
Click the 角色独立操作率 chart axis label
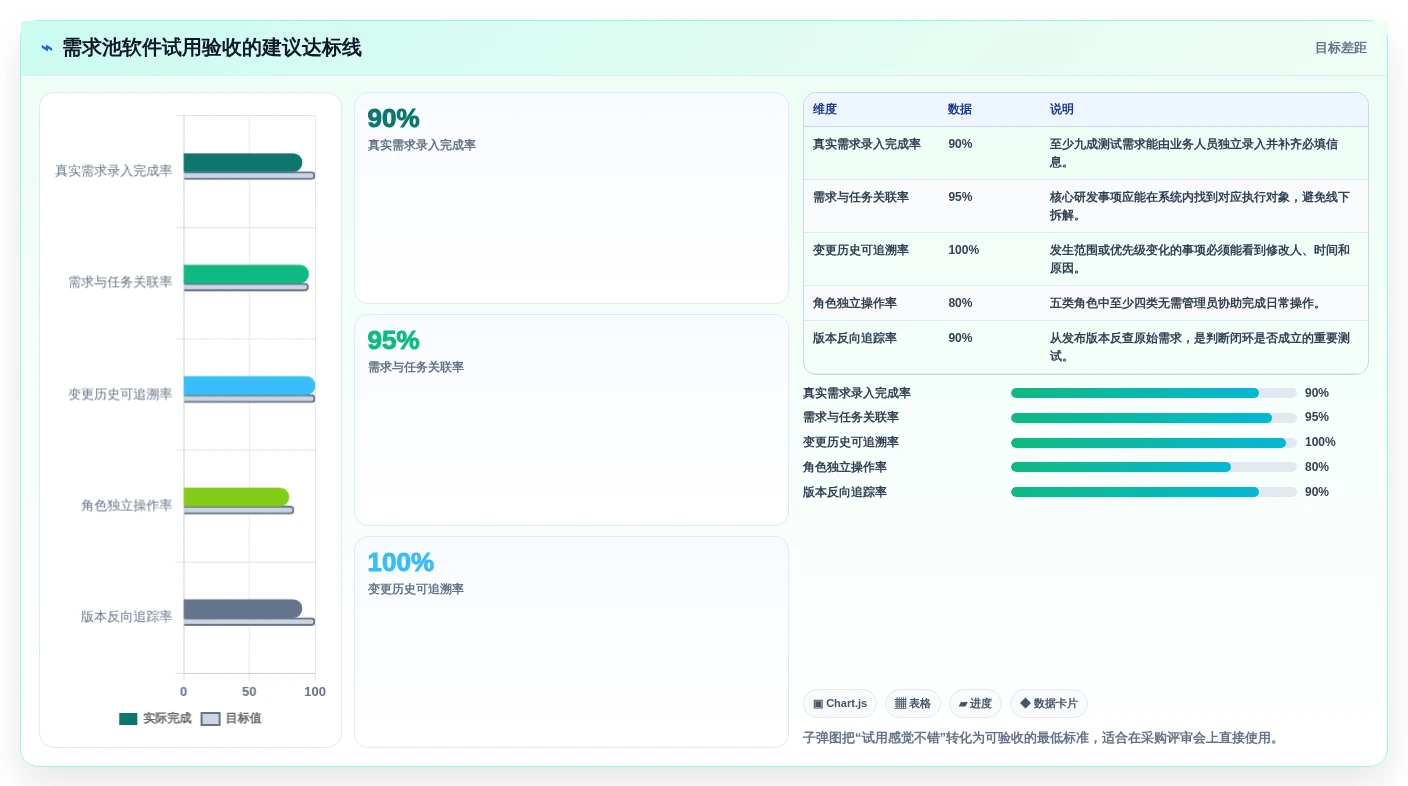point(127,506)
